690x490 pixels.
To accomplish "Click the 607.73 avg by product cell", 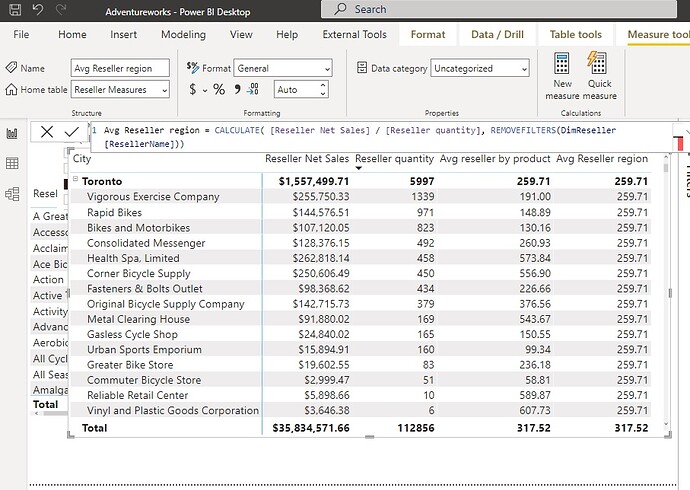I will pos(535,410).
